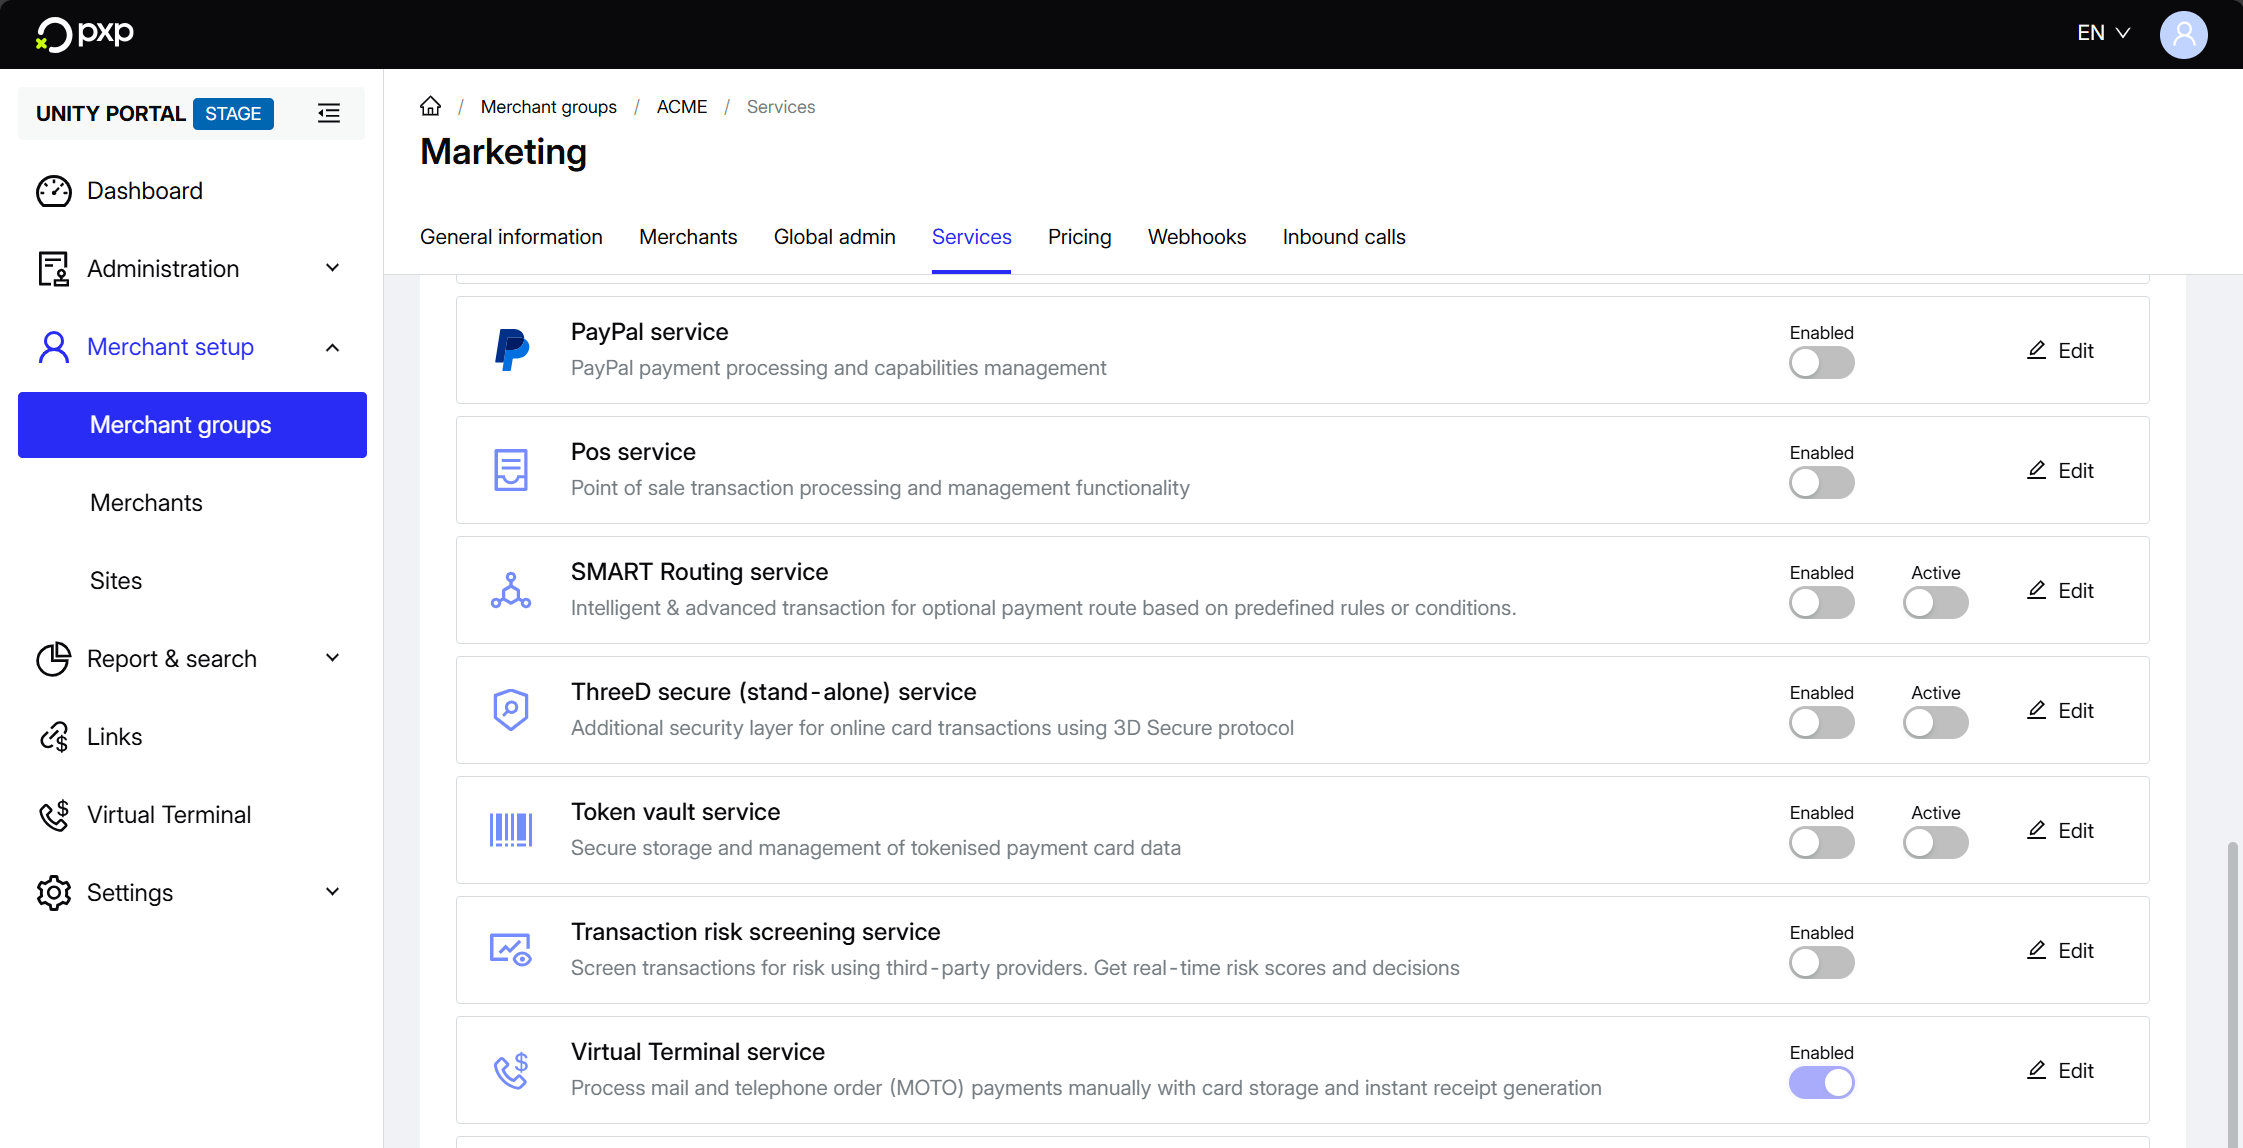
Task: Go to ACME breadcrumb link
Action: tap(681, 107)
